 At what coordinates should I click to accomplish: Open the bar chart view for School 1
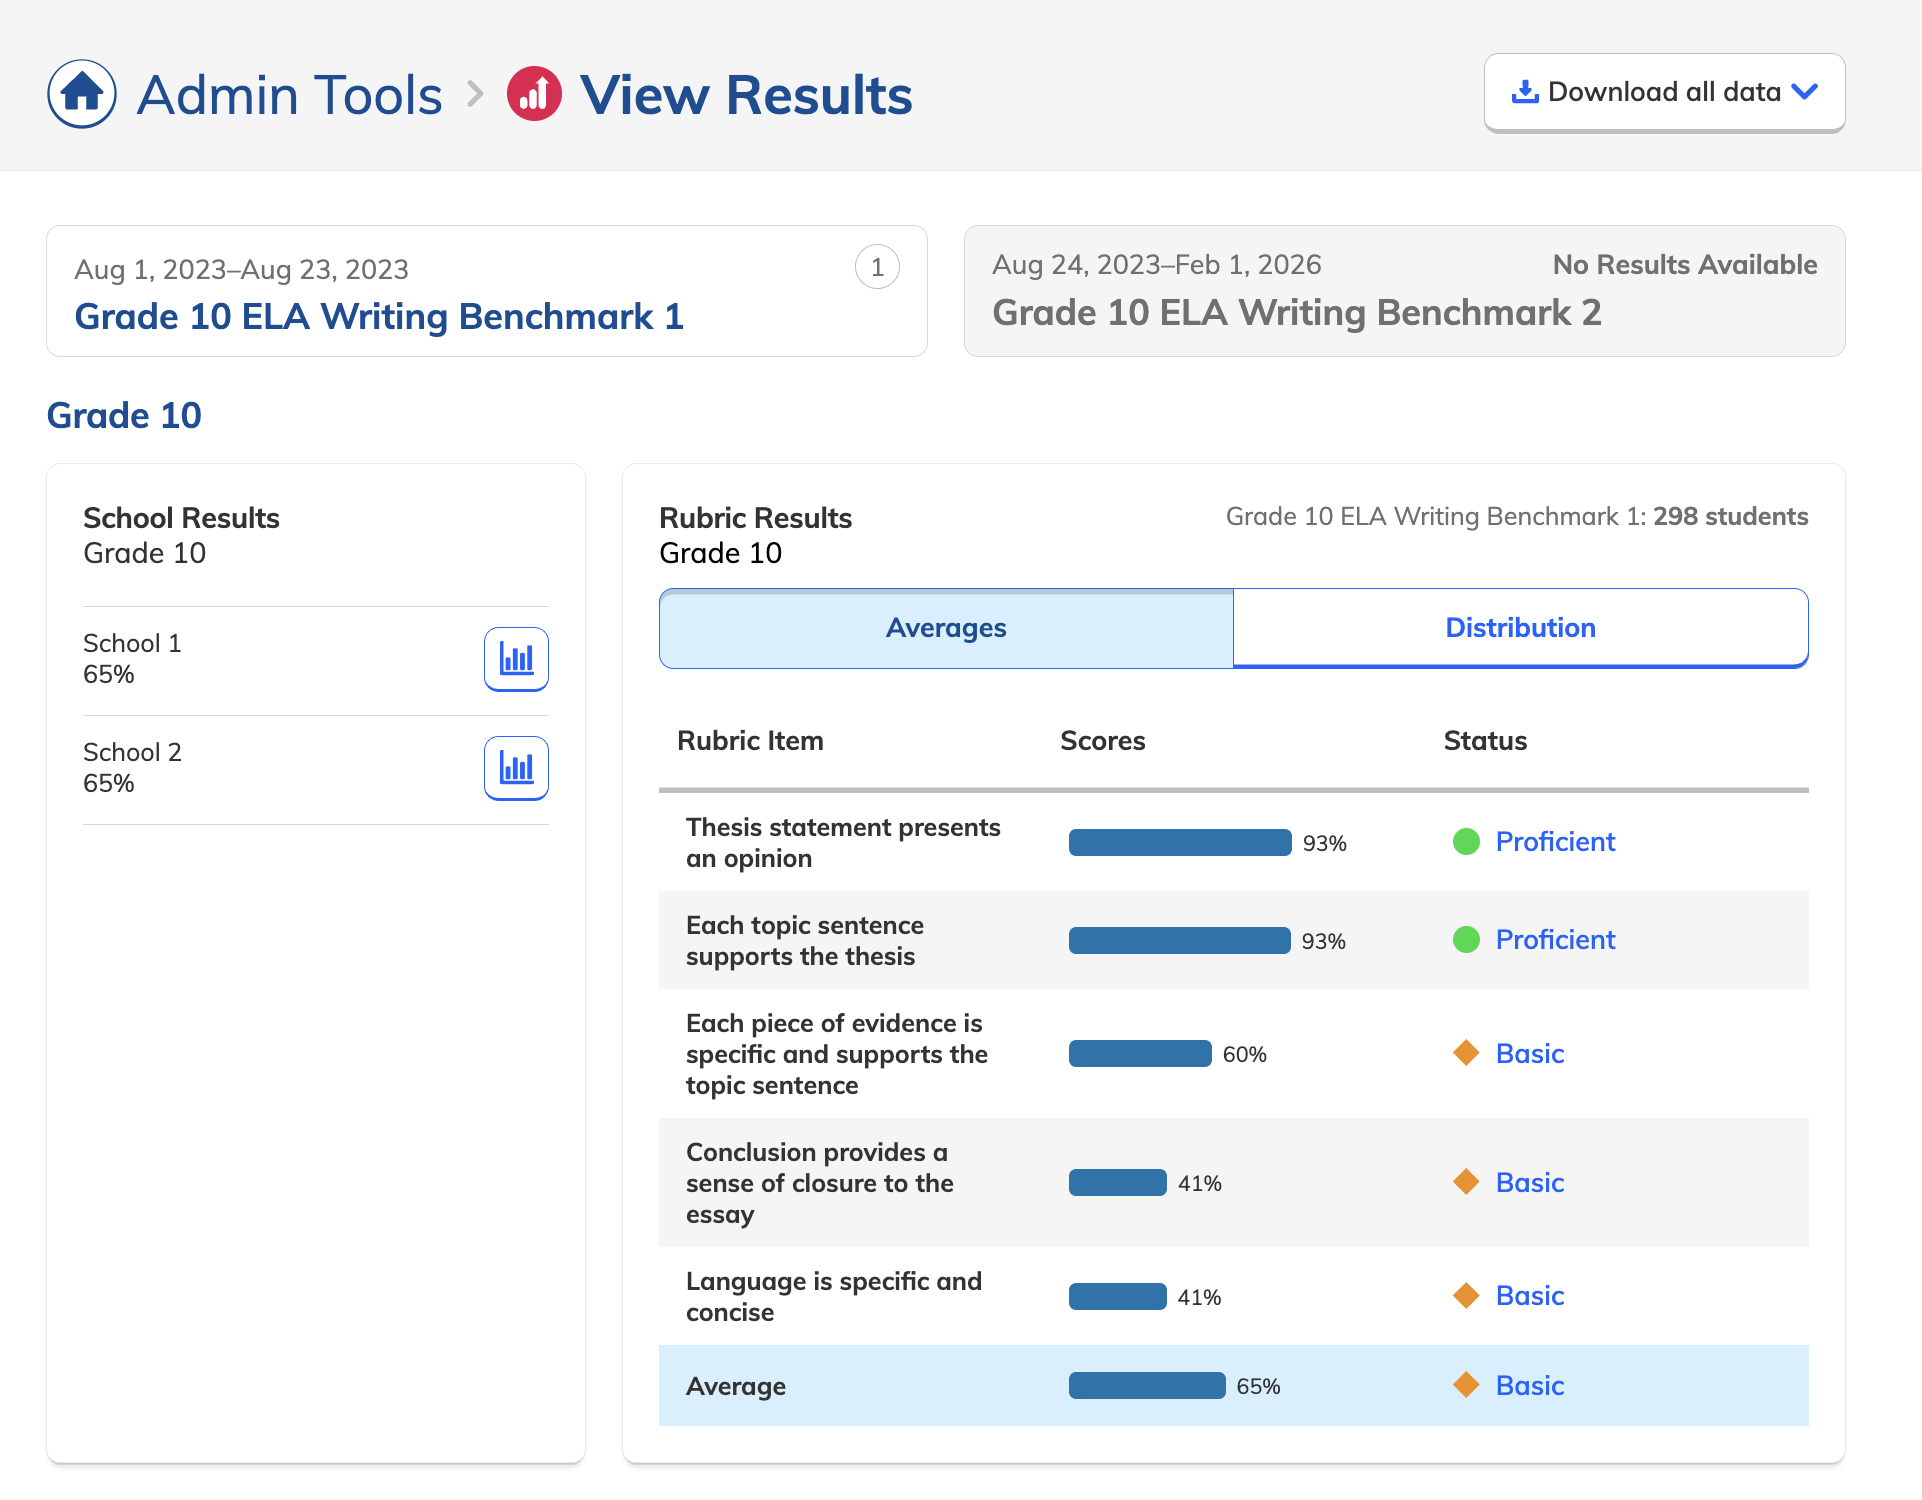(516, 659)
